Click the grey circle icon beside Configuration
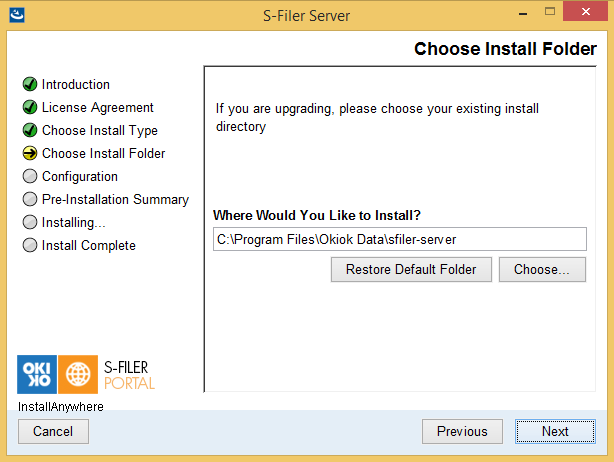Viewport: 614px width, 462px height. 30,176
